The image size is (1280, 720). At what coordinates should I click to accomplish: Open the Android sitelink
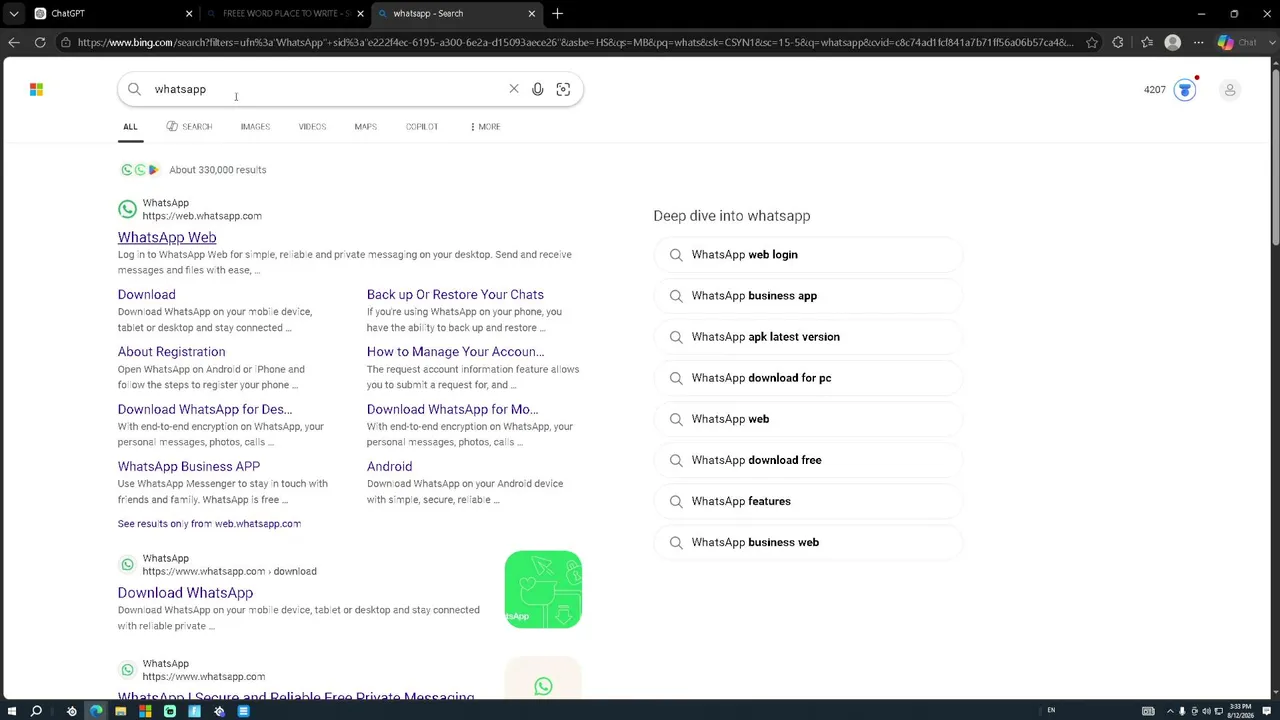pyautogui.click(x=389, y=466)
